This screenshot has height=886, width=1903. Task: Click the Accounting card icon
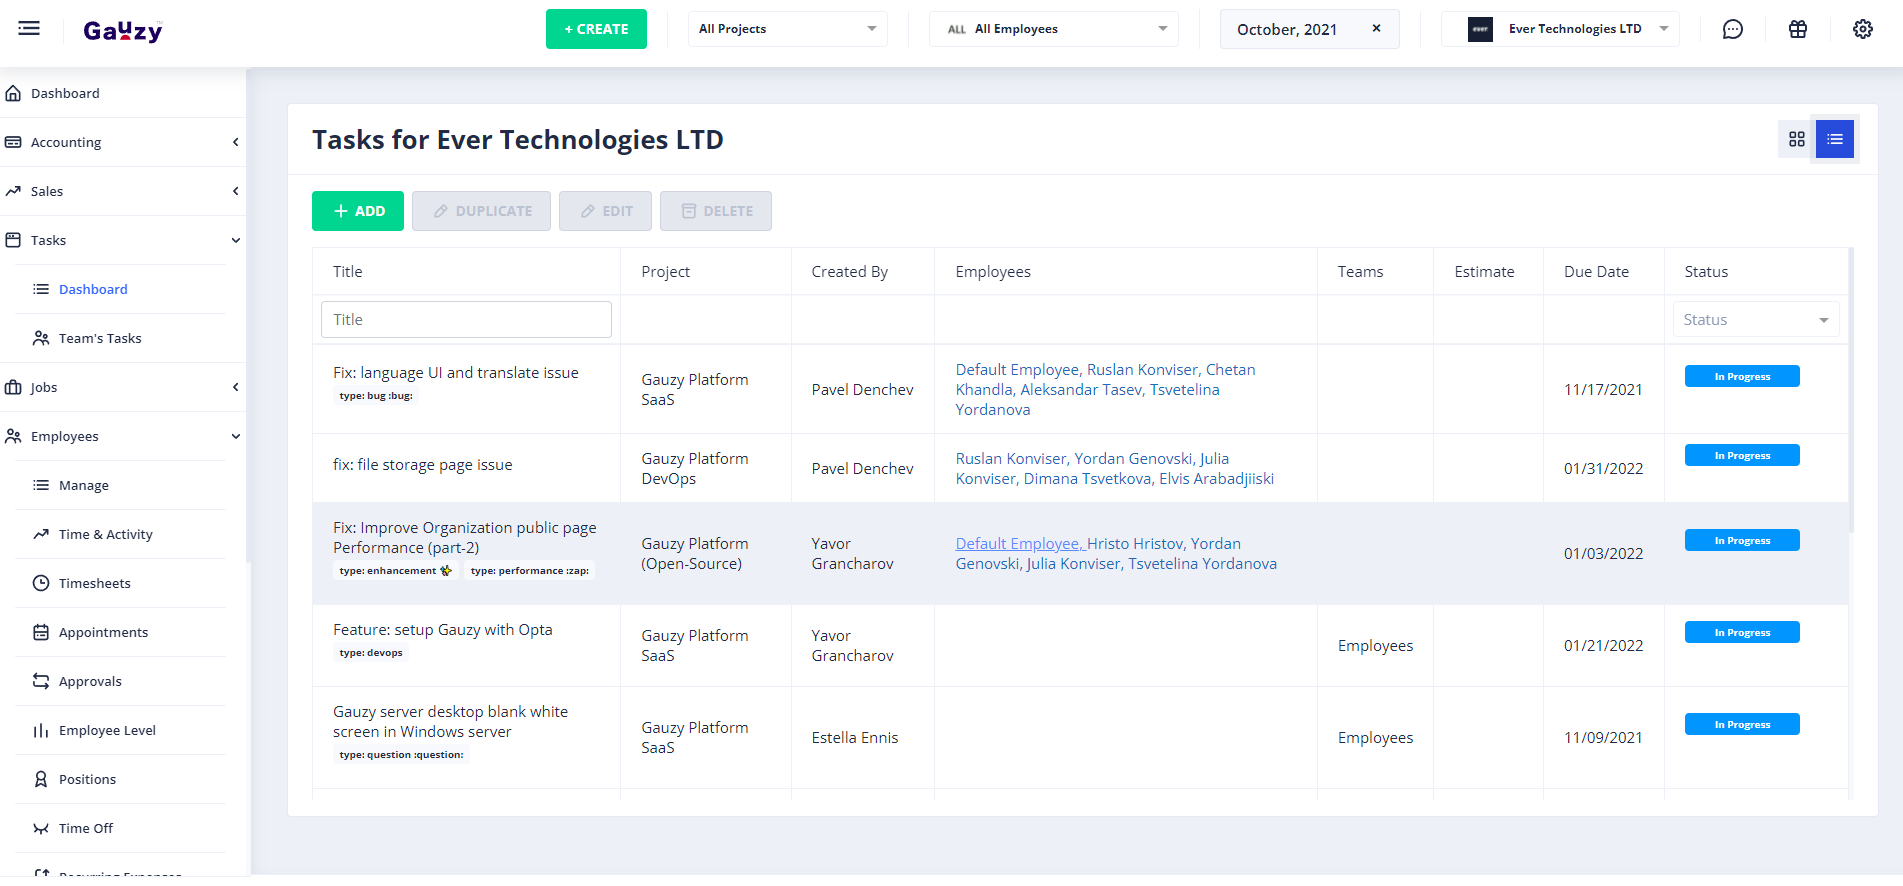pyautogui.click(x=13, y=142)
